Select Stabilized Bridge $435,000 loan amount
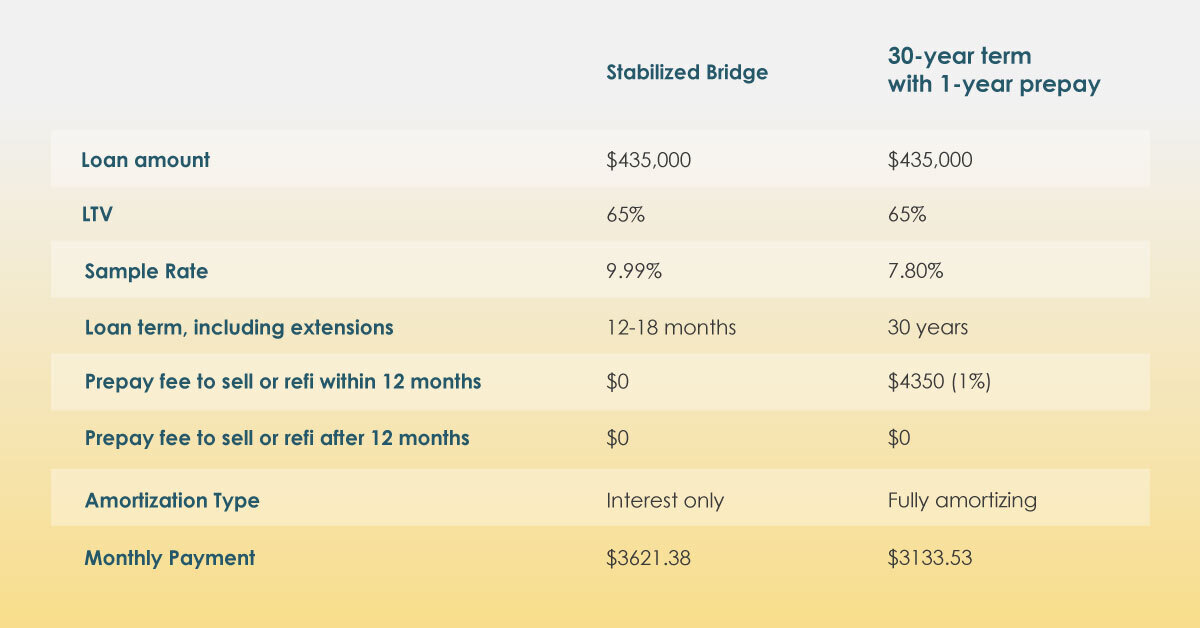This screenshot has height=628, width=1200. pyautogui.click(x=648, y=159)
